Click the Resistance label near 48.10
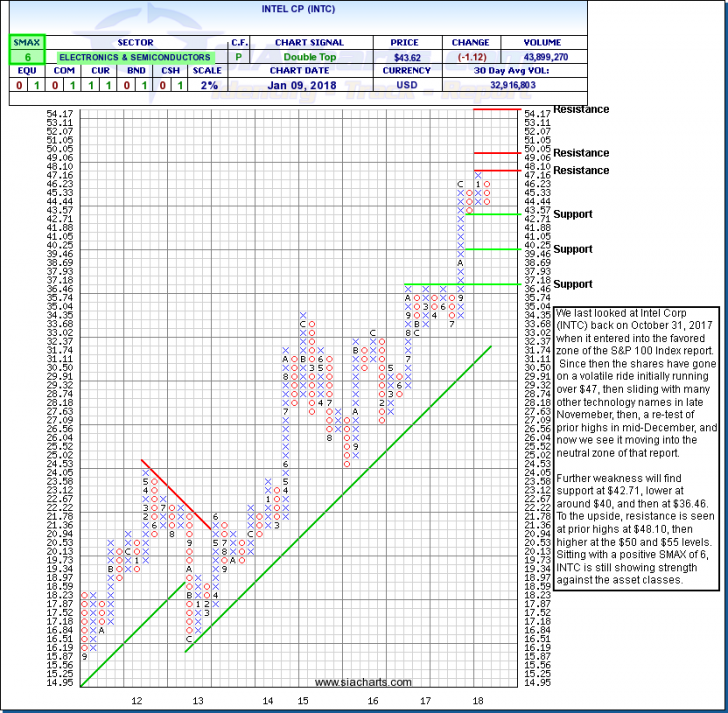Image resolution: width=728 pixels, height=713 pixels. (581, 171)
